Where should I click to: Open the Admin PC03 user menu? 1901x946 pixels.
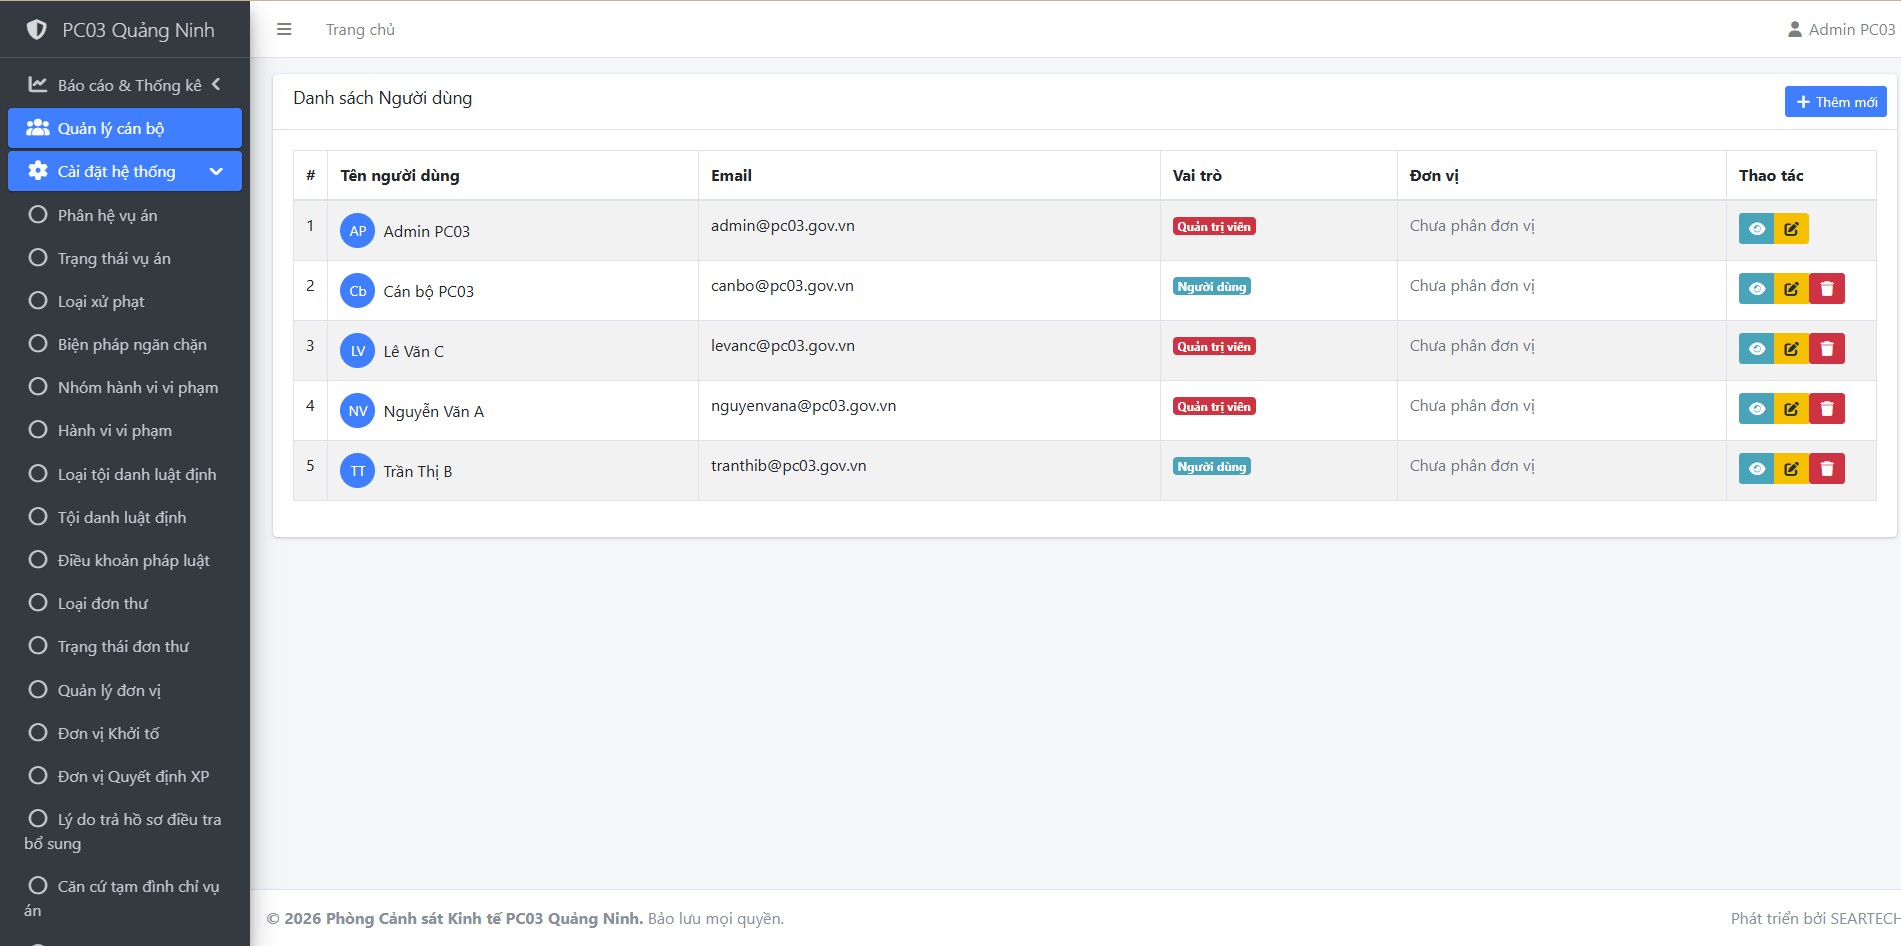1841,30
